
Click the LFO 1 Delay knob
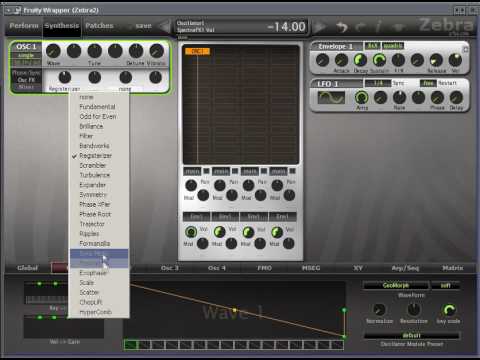pyautogui.click(x=456, y=97)
